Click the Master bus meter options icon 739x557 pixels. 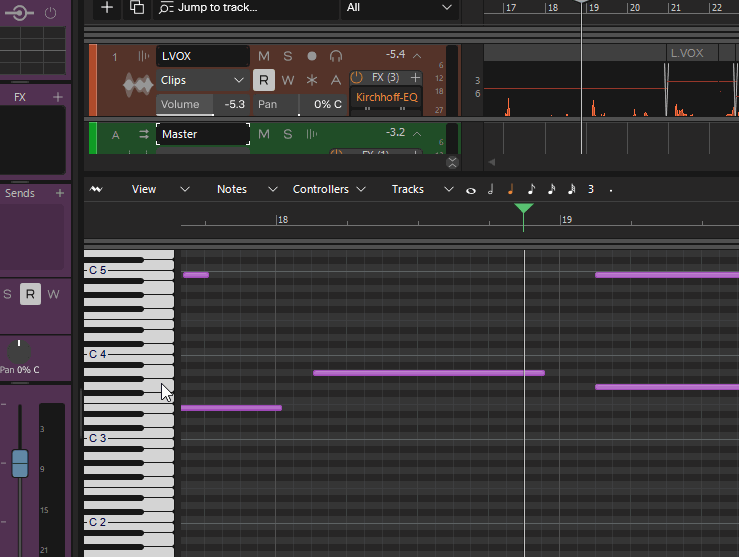[x=312, y=134]
